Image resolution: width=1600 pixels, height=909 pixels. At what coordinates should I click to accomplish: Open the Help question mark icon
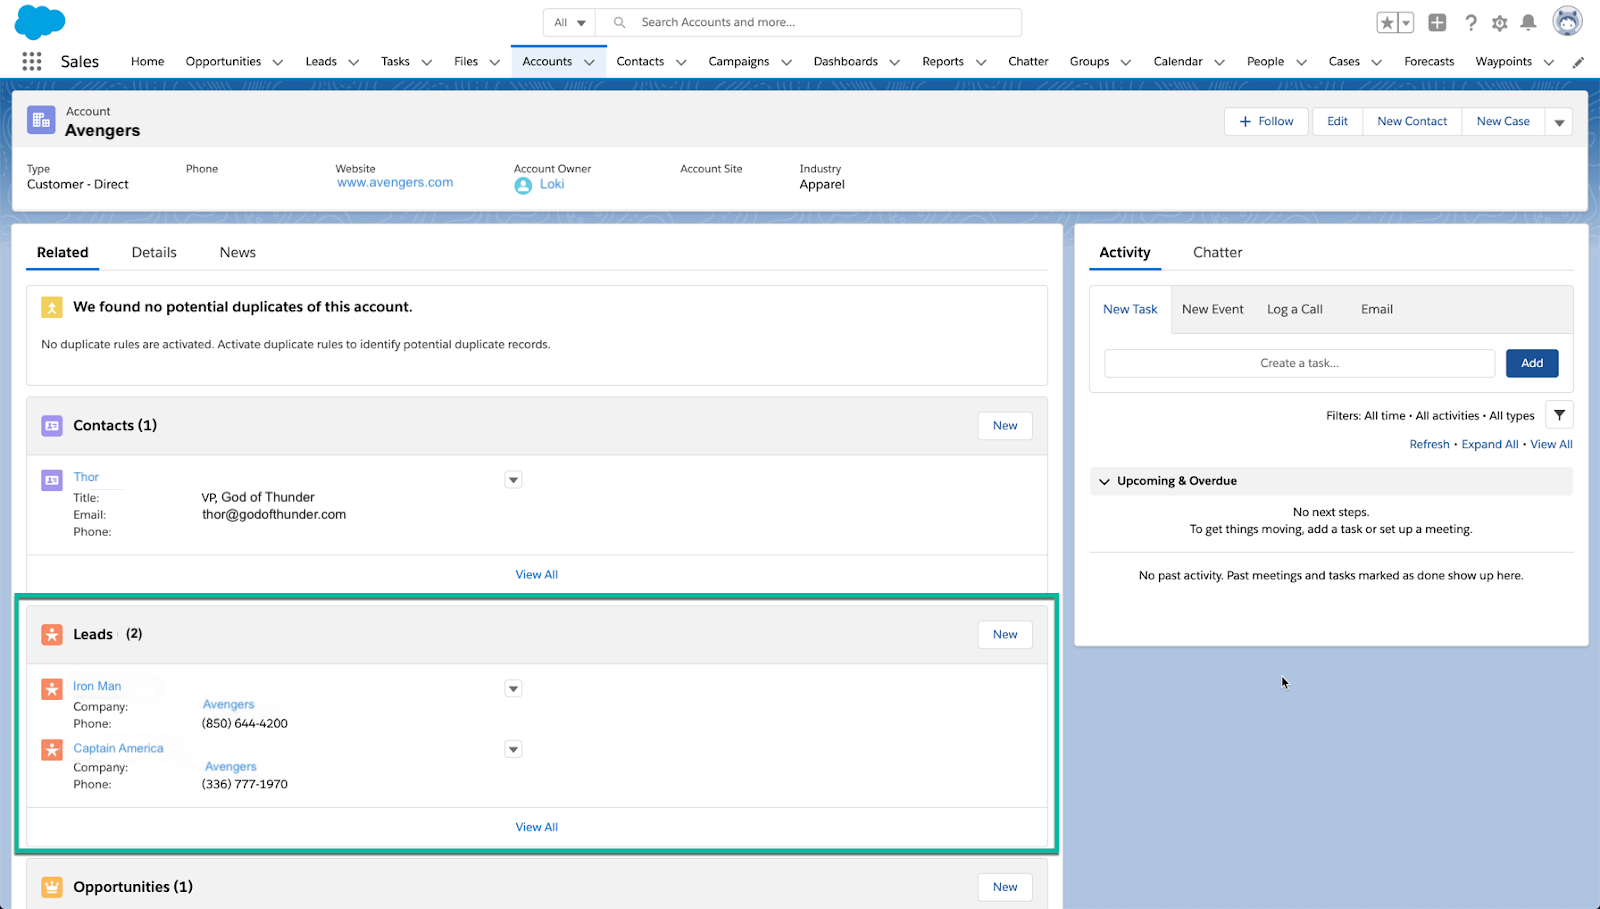pyautogui.click(x=1471, y=23)
